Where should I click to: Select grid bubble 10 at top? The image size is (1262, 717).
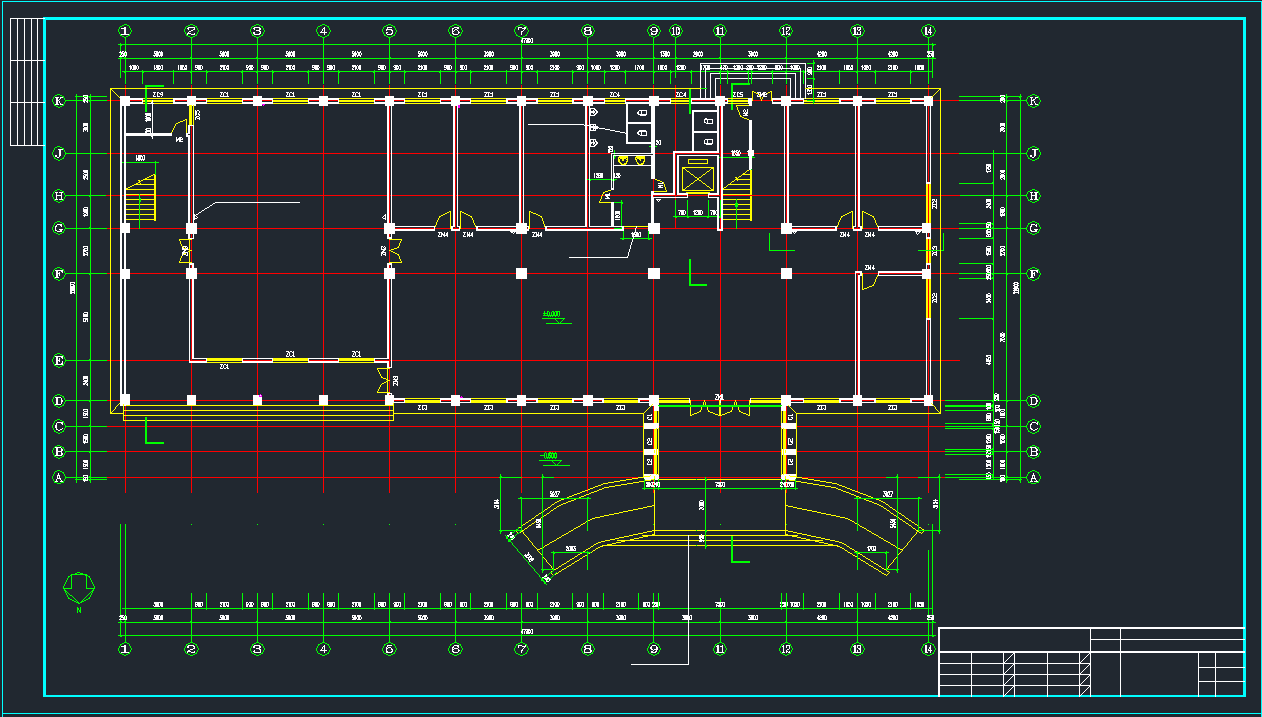[x=675, y=31]
